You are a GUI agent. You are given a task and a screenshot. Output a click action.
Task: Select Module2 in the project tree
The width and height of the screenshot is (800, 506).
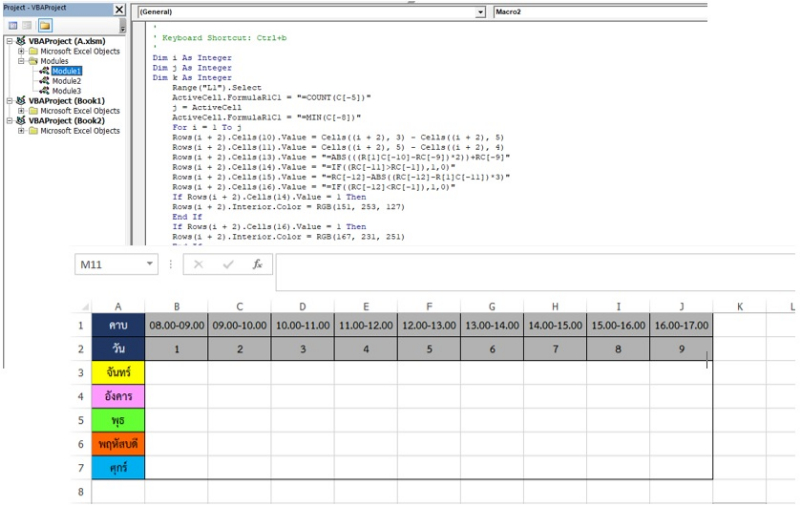tap(66, 81)
